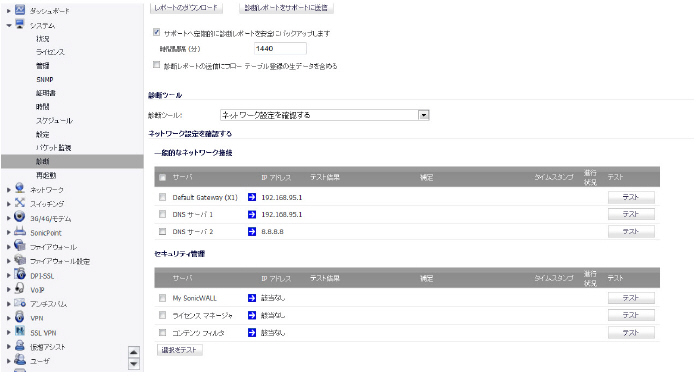Open the diagnostic tool dropdown list
The width and height of the screenshot is (699, 386).
point(424,115)
